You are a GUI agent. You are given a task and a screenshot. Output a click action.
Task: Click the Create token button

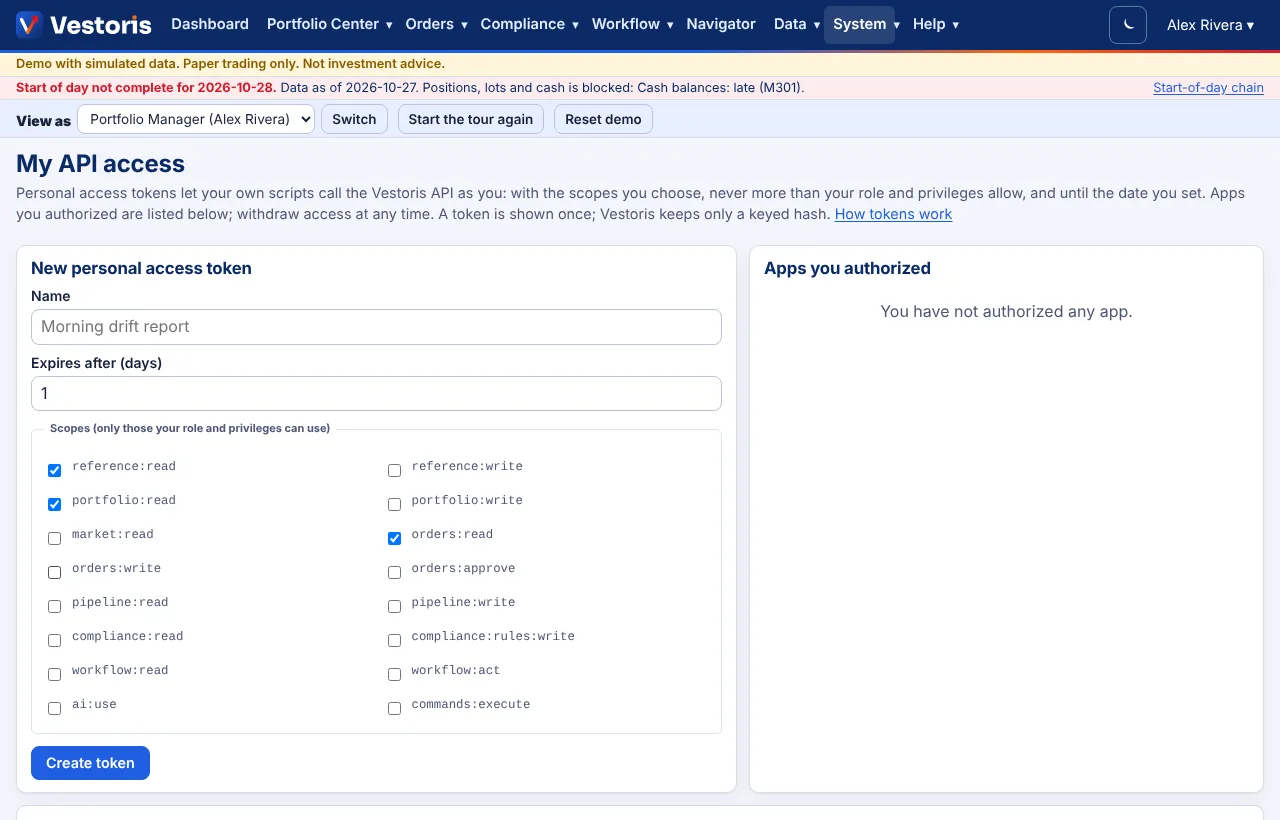(x=90, y=763)
